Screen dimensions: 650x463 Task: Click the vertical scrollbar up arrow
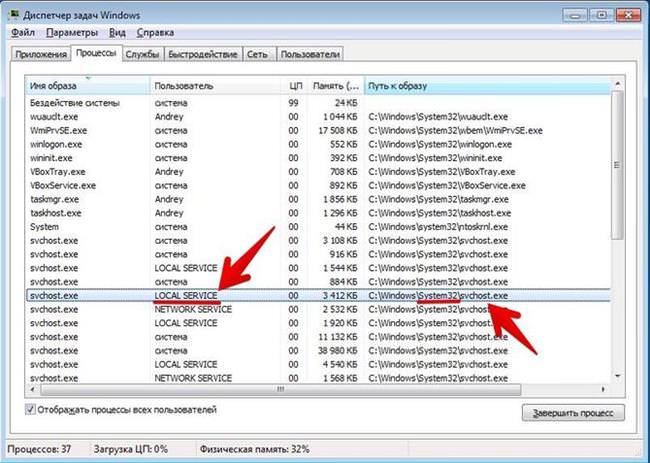click(617, 84)
